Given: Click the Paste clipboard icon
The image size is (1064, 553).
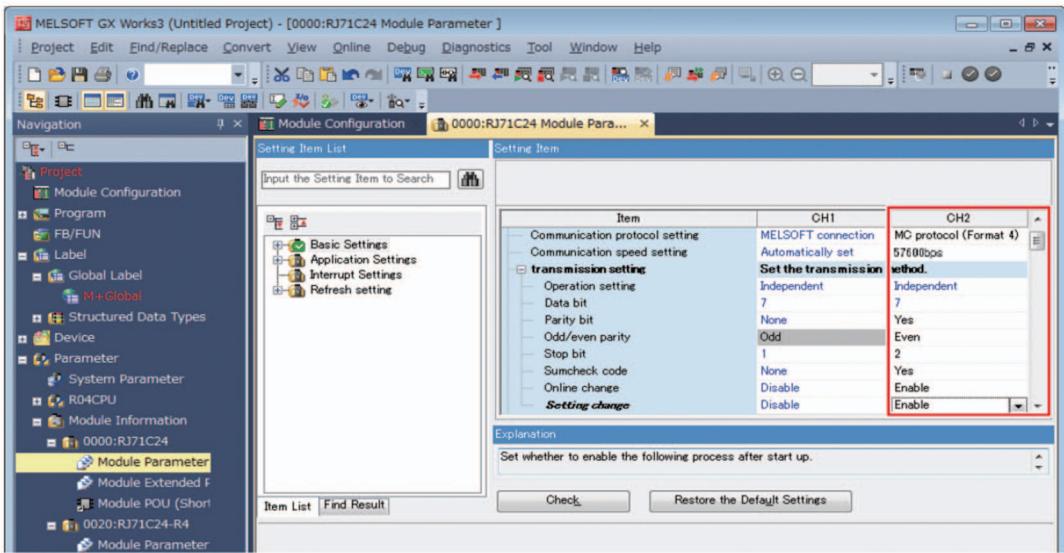Looking at the screenshot, I should [328, 75].
